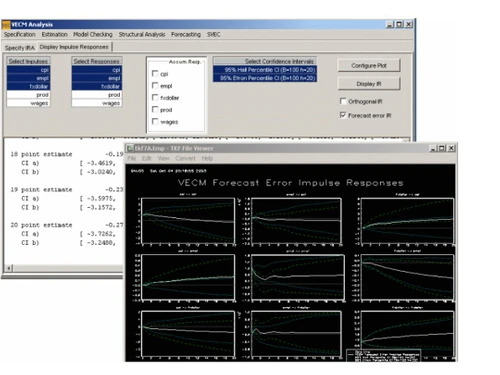The image size is (500, 375).
Task: Minimize the TKF File Viewer window
Action: click(x=433, y=148)
